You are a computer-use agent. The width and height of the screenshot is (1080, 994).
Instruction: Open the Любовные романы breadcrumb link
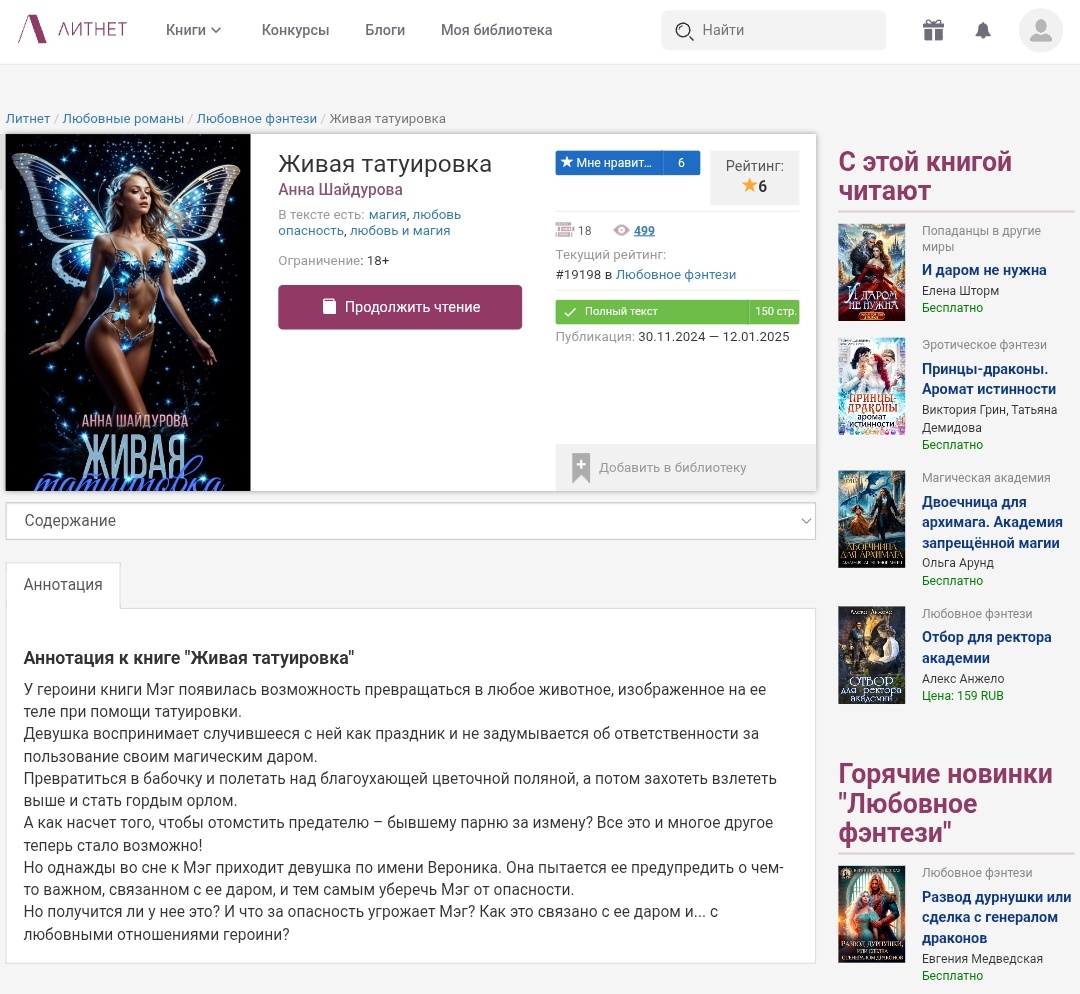[x=123, y=118]
